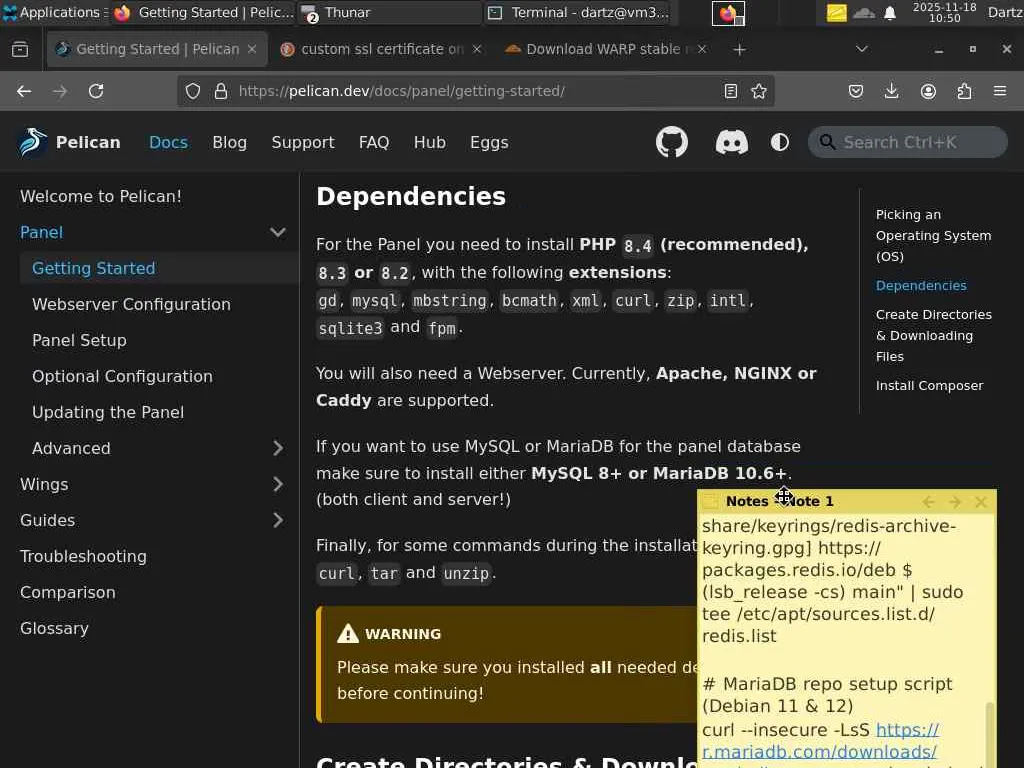The image size is (1024, 768).
Task: Open the Firefox View icon
Action: coord(20,49)
